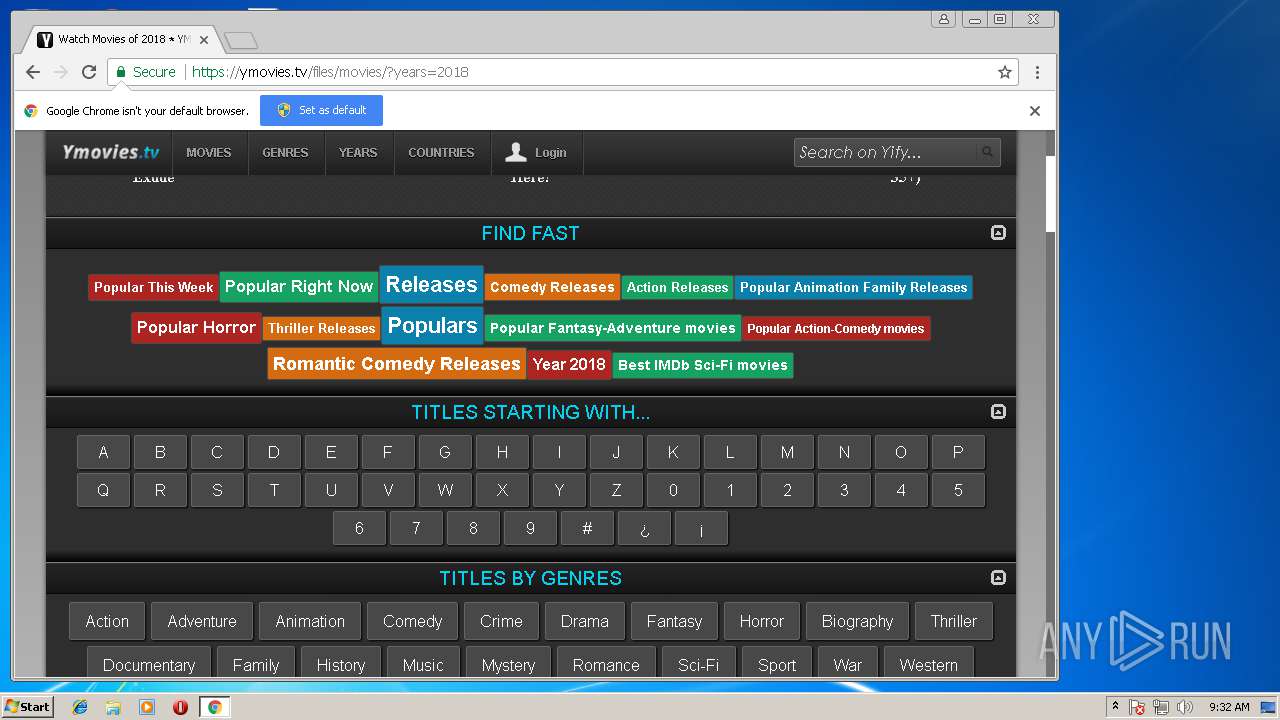Screen dimensions: 1280x720
Task: Open the Windows Start menu
Action: tap(28, 707)
